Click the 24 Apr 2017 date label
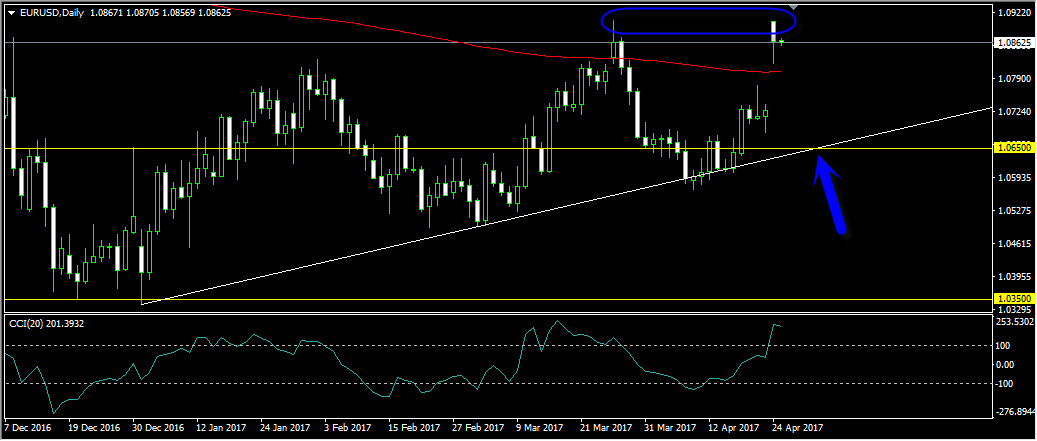 [799, 428]
